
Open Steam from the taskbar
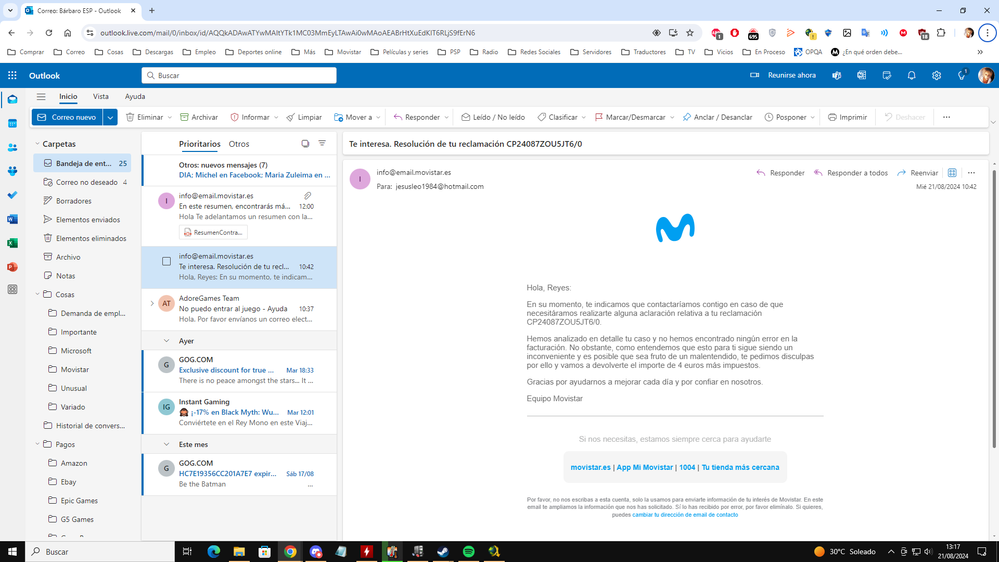(x=443, y=551)
